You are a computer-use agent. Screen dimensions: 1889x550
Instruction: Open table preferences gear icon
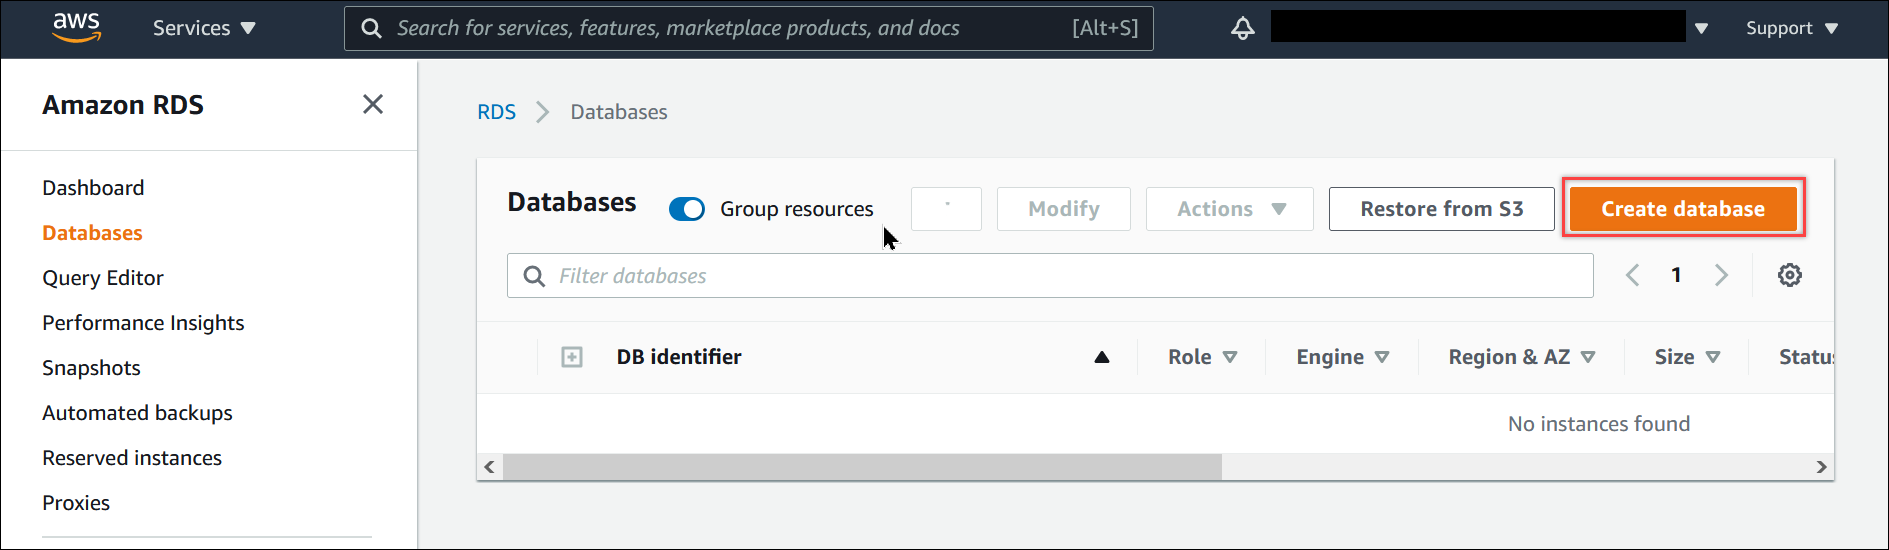tap(1790, 275)
